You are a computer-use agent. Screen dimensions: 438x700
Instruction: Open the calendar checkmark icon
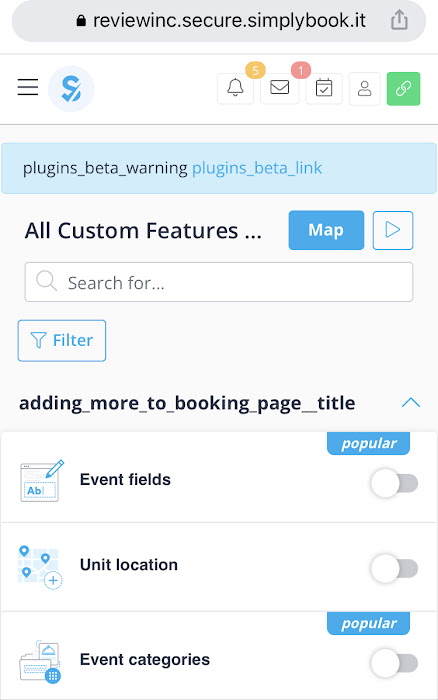[x=324, y=88]
